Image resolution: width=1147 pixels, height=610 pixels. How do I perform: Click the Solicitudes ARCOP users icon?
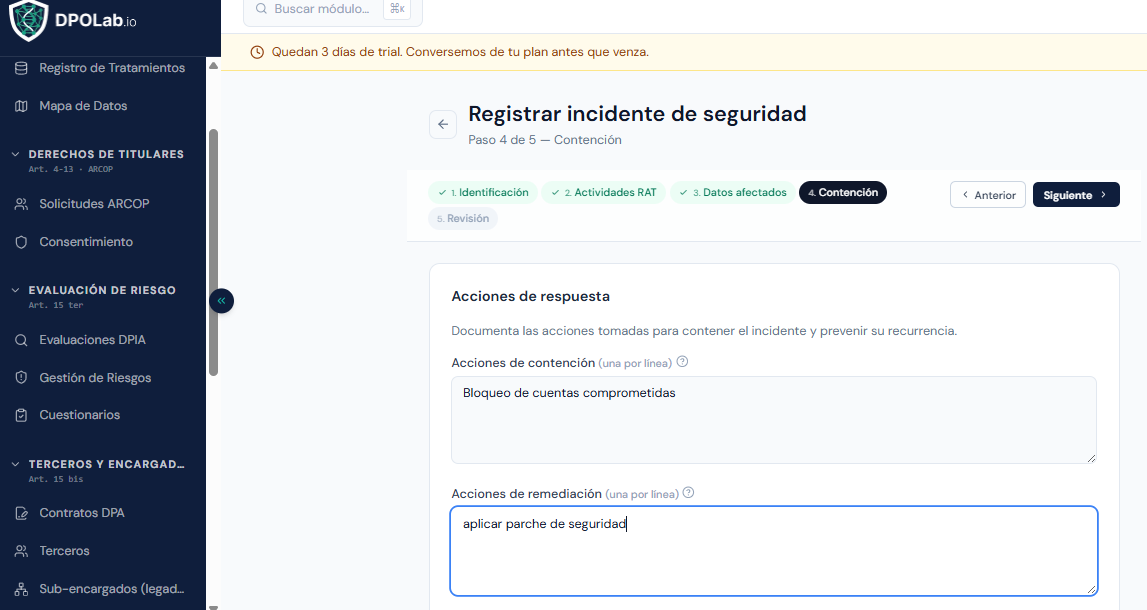[x=21, y=204]
